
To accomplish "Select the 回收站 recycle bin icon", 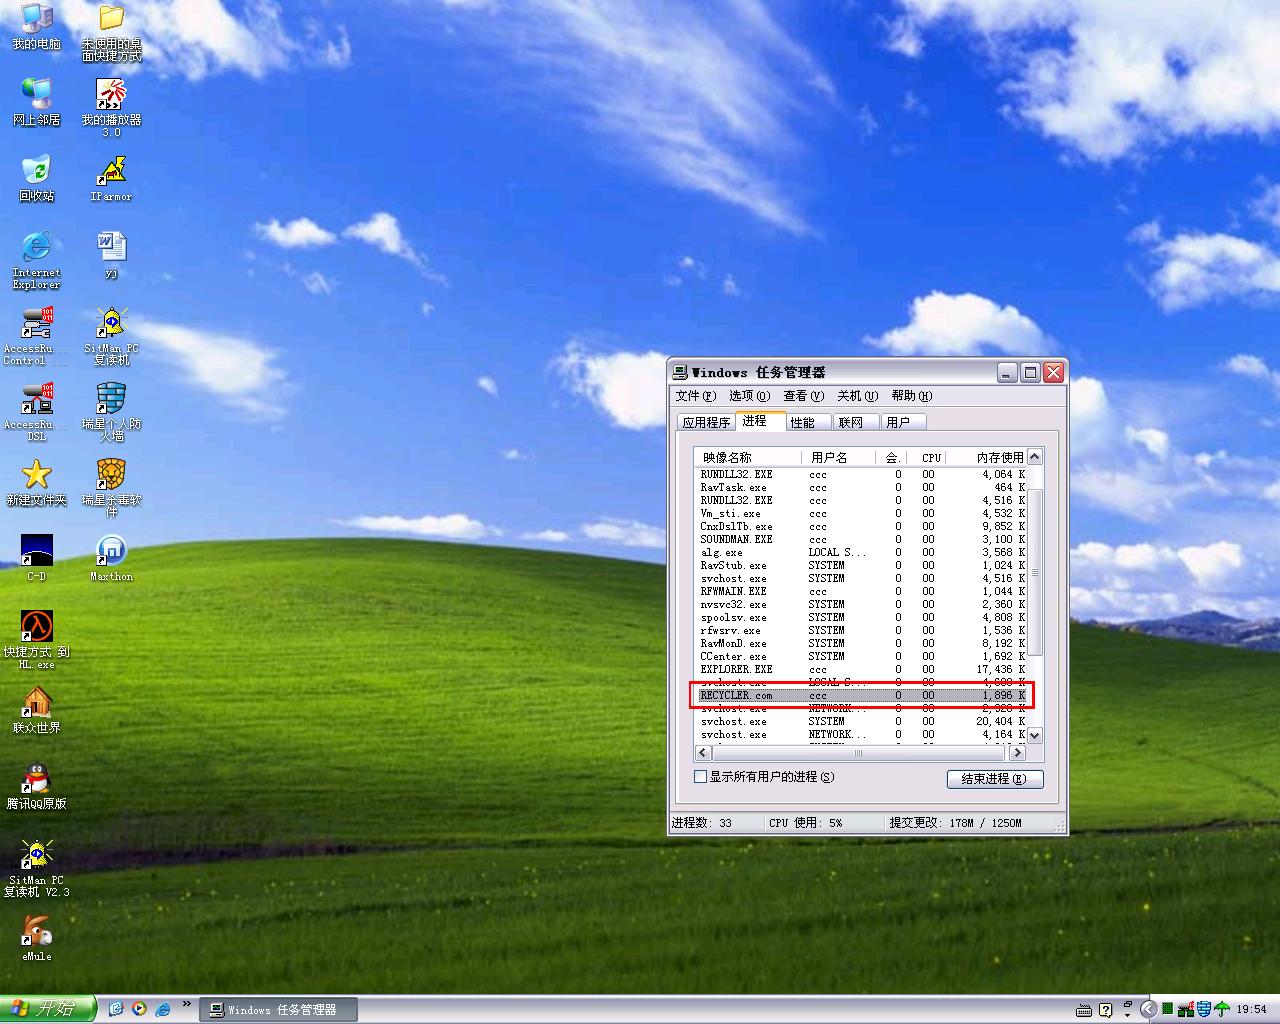I will click(x=36, y=171).
